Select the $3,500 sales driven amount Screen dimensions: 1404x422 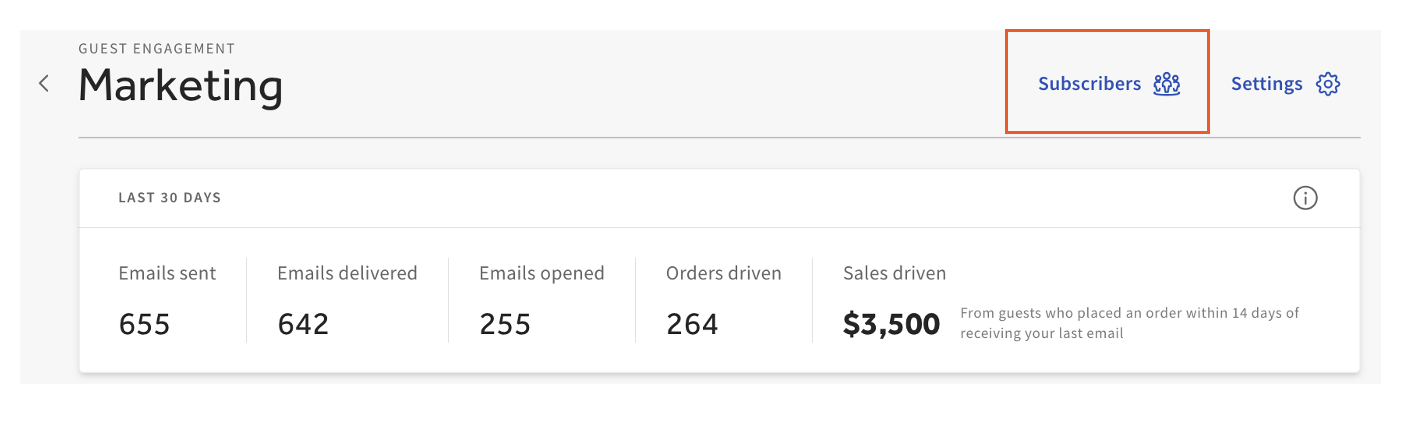(891, 324)
